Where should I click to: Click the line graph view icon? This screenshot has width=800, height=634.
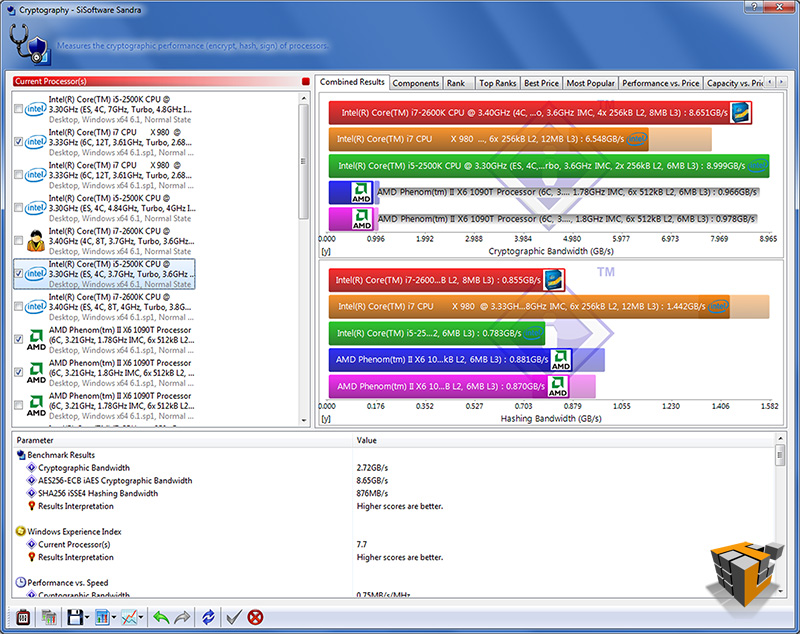pyautogui.click(x=129, y=618)
